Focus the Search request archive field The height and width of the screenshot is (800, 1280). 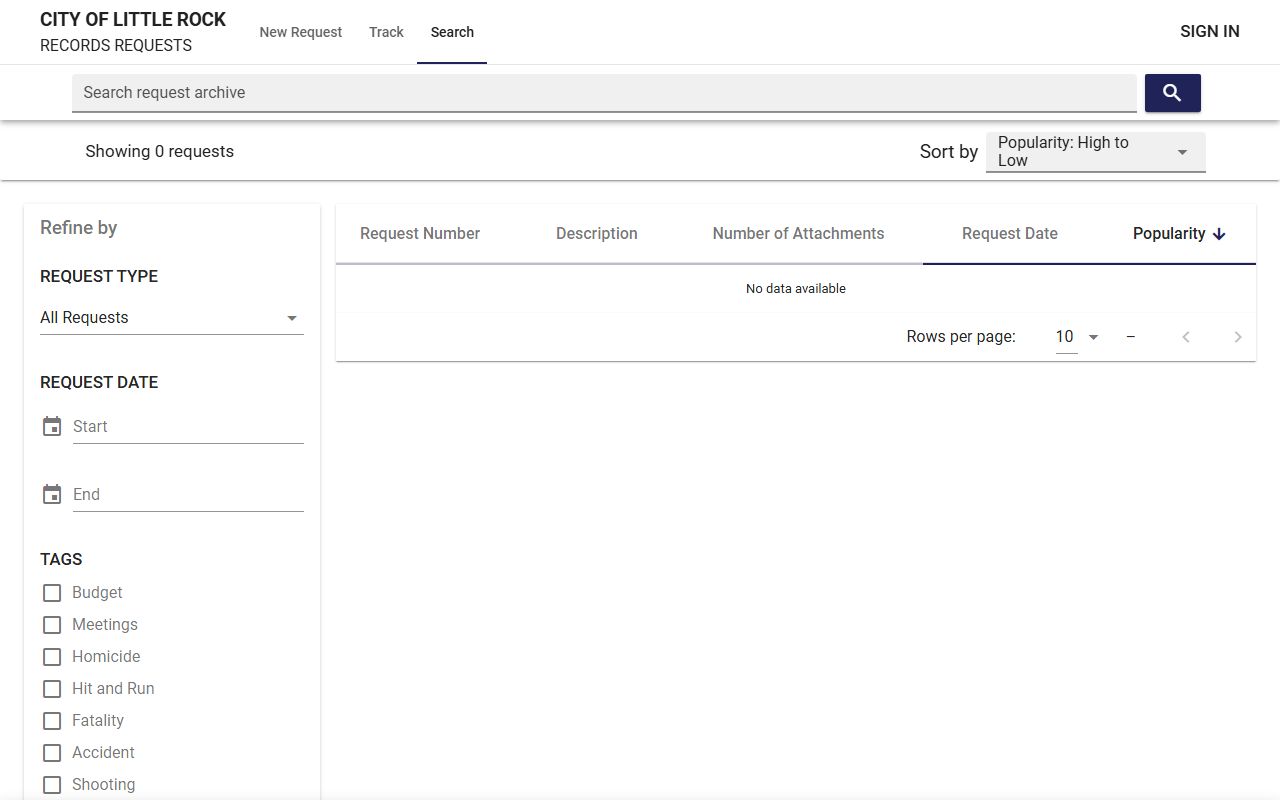pyautogui.click(x=604, y=93)
